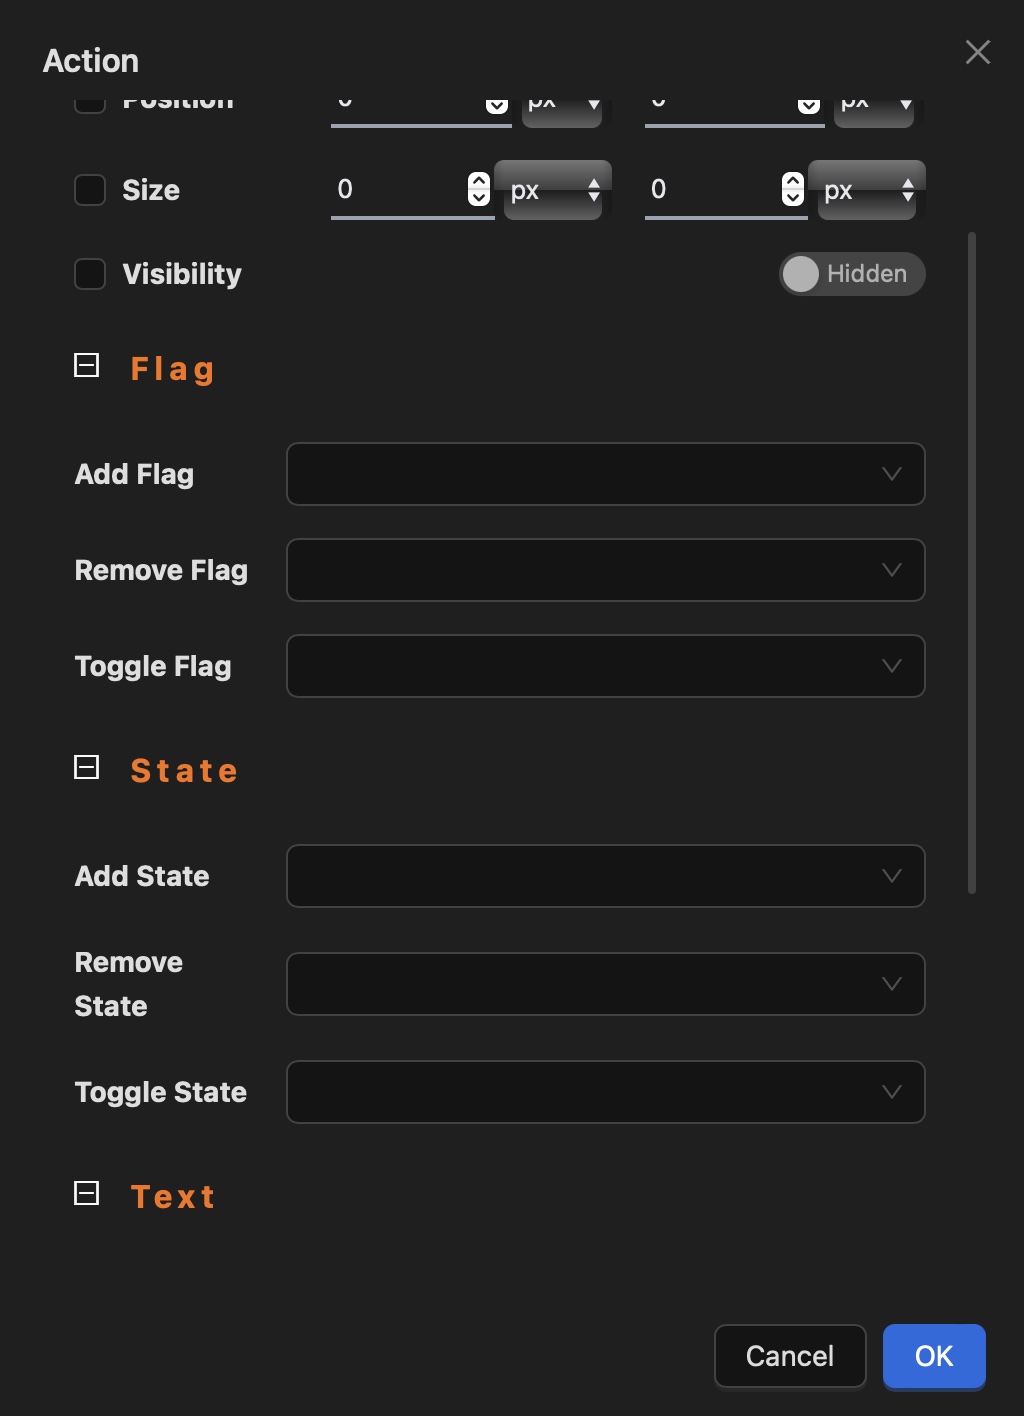Open the Toggle State dropdown
Image resolution: width=1024 pixels, height=1416 pixels.
[x=605, y=1092]
